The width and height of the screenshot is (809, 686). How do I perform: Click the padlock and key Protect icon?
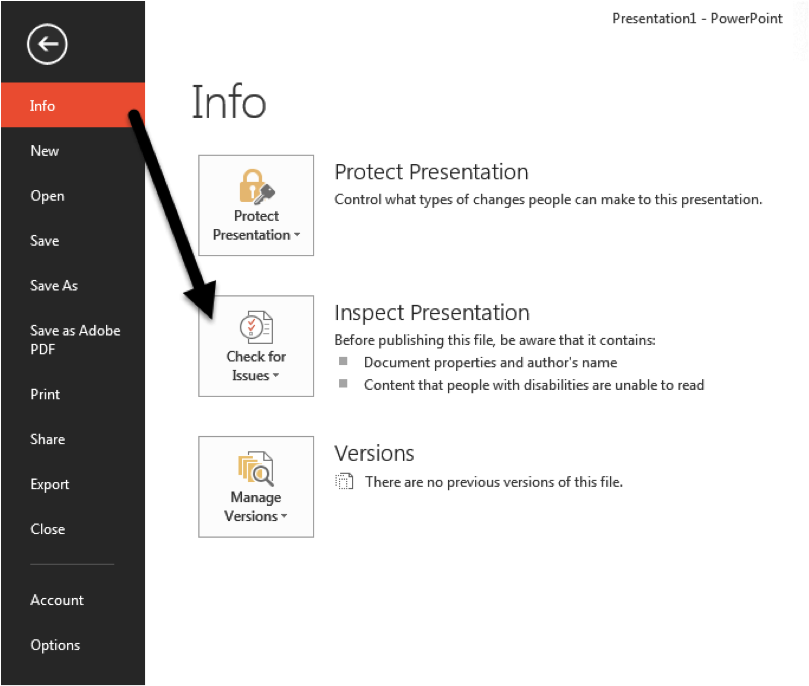click(x=256, y=187)
